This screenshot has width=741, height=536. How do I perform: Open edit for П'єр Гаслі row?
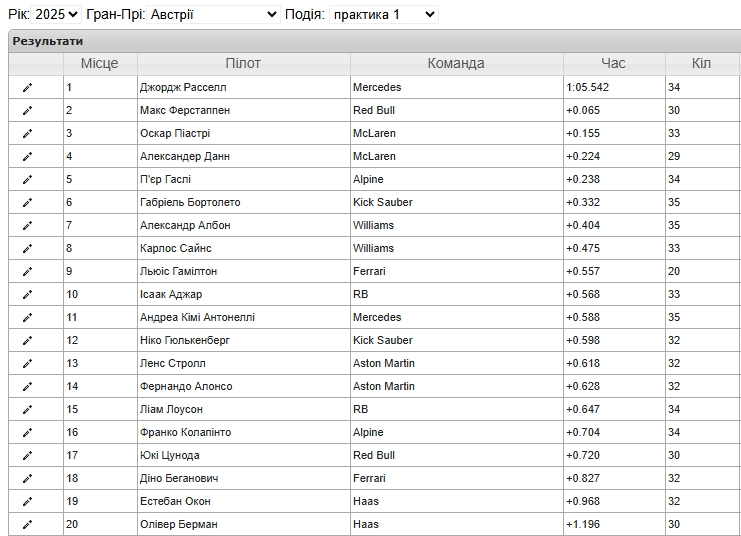pyautogui.click(x=27, y=180)
